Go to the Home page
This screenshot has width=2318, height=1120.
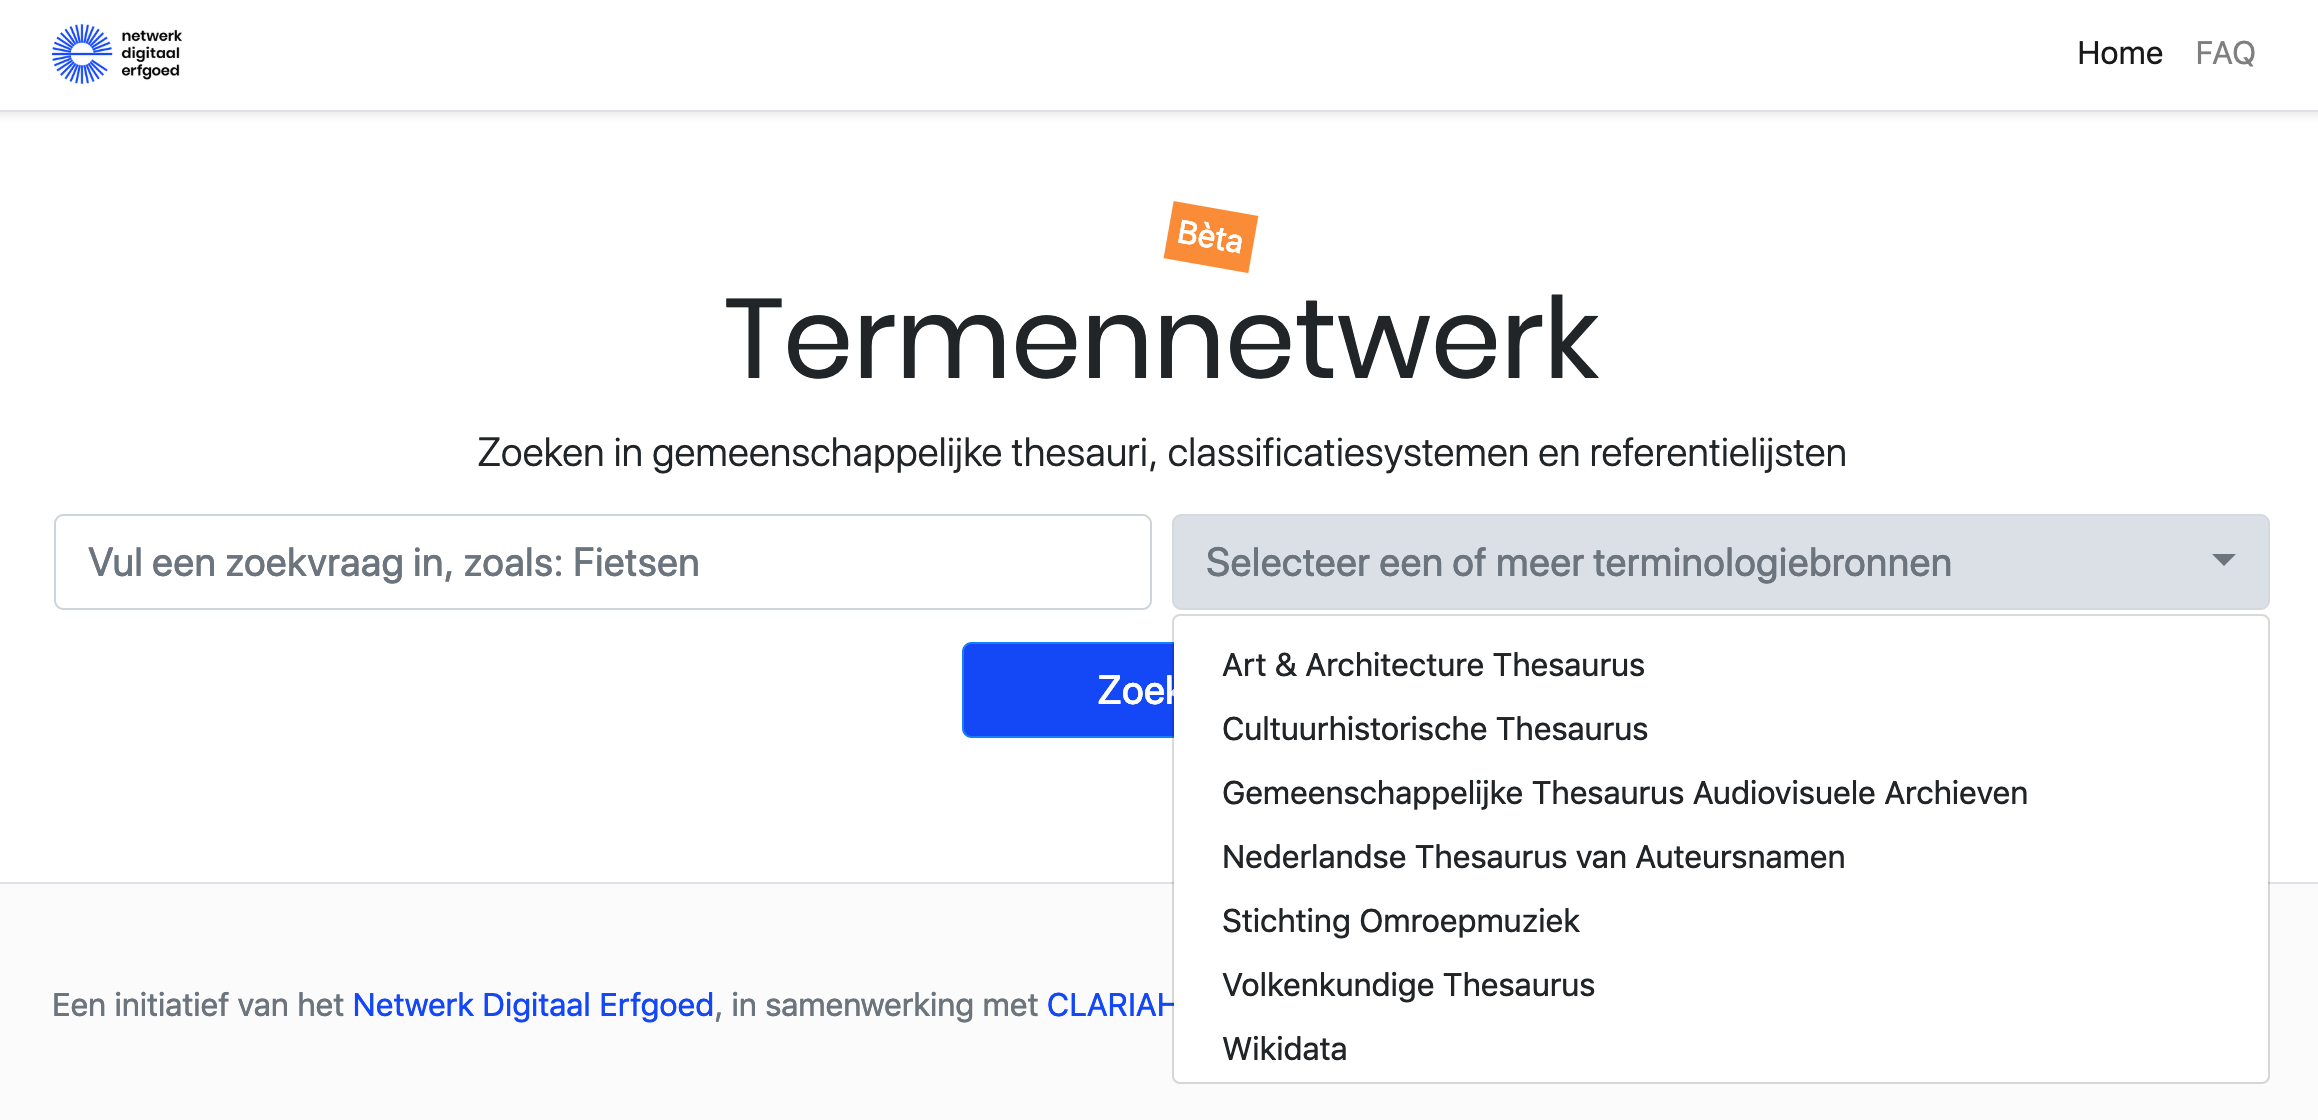[2119, 53]
